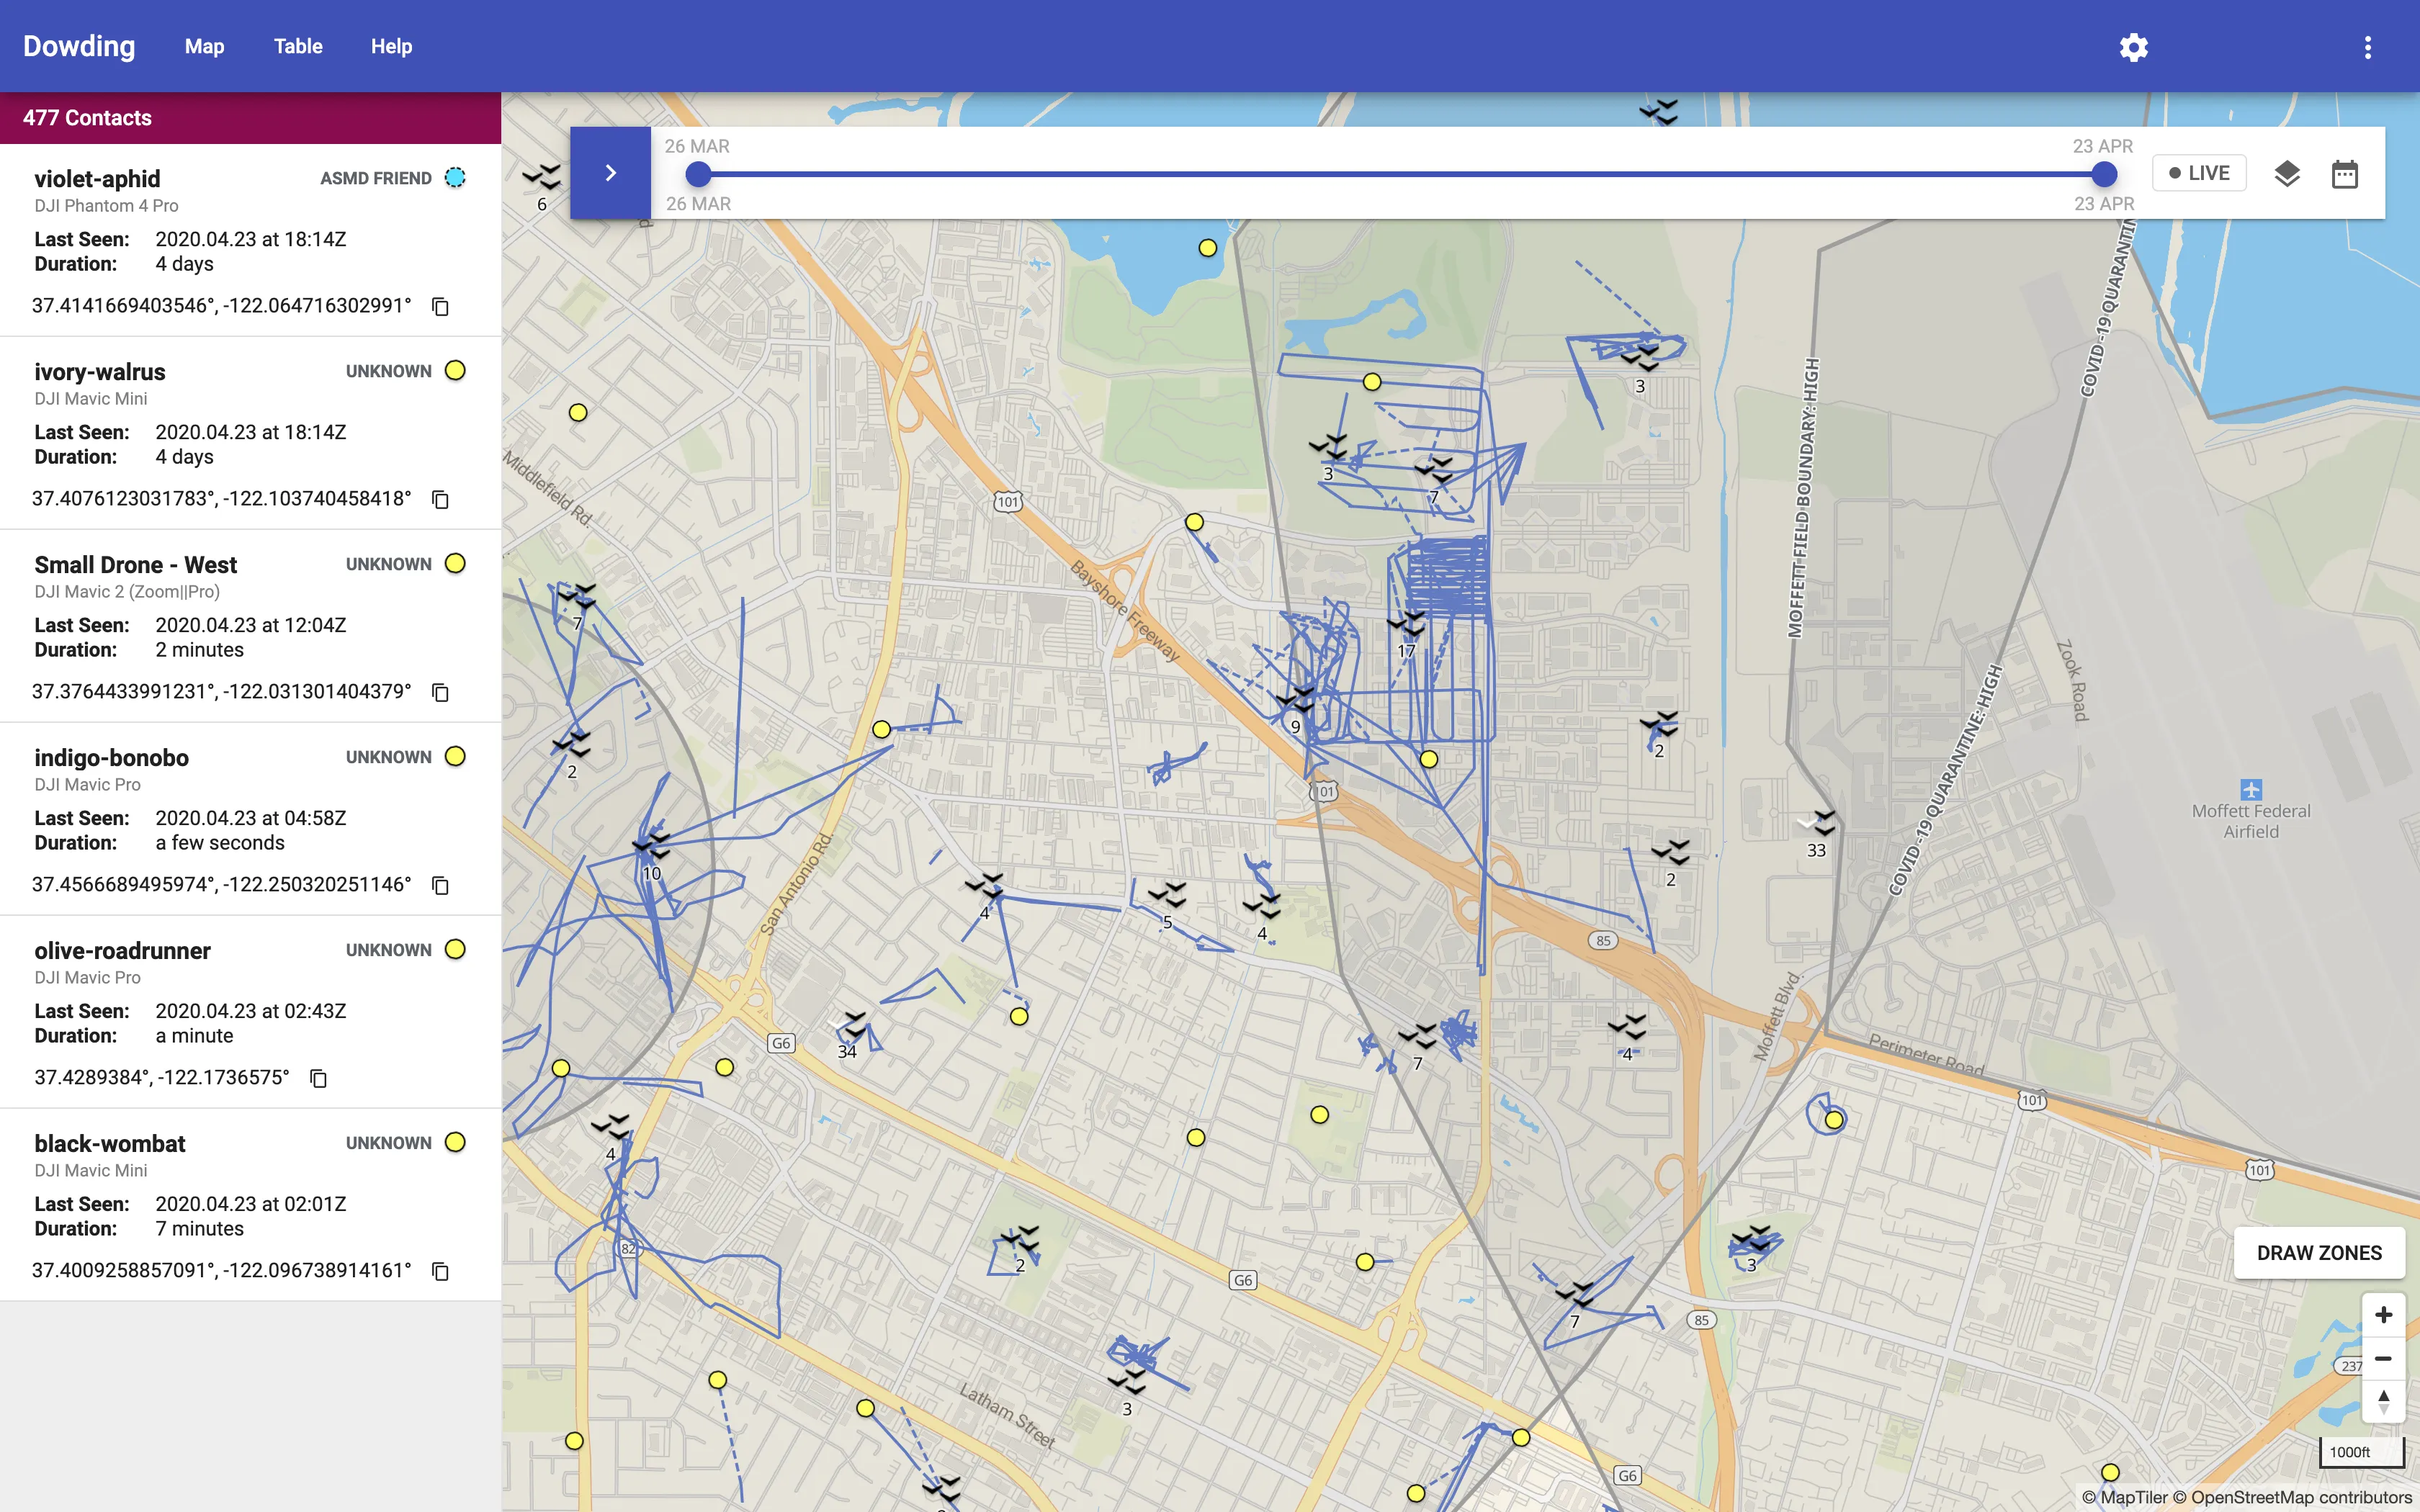
Task: Click the 23 APR timeline slider handle
Action: [x=2104, y=174]
